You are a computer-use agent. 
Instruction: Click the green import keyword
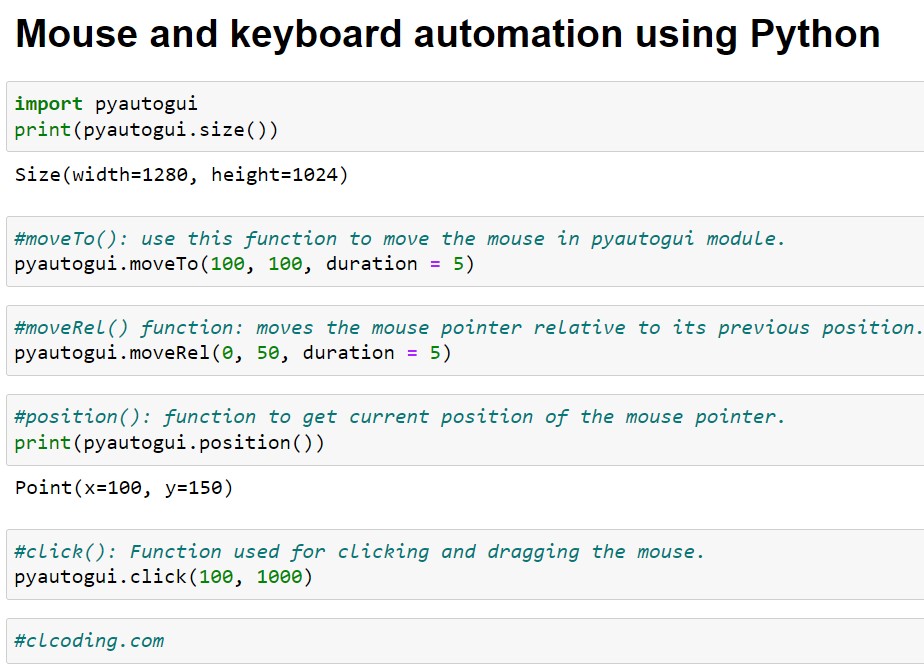click(48, 104)
